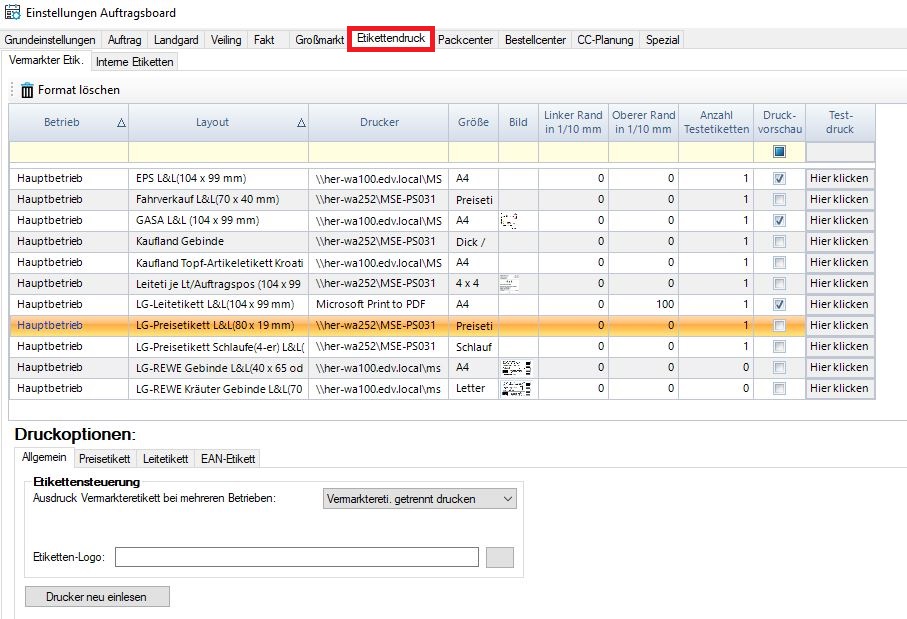The width and height of the screenshot is (907, 619).
Task: Click the LG-REWE Kräuter row image thumbnail
Action: tap(517, 388)
